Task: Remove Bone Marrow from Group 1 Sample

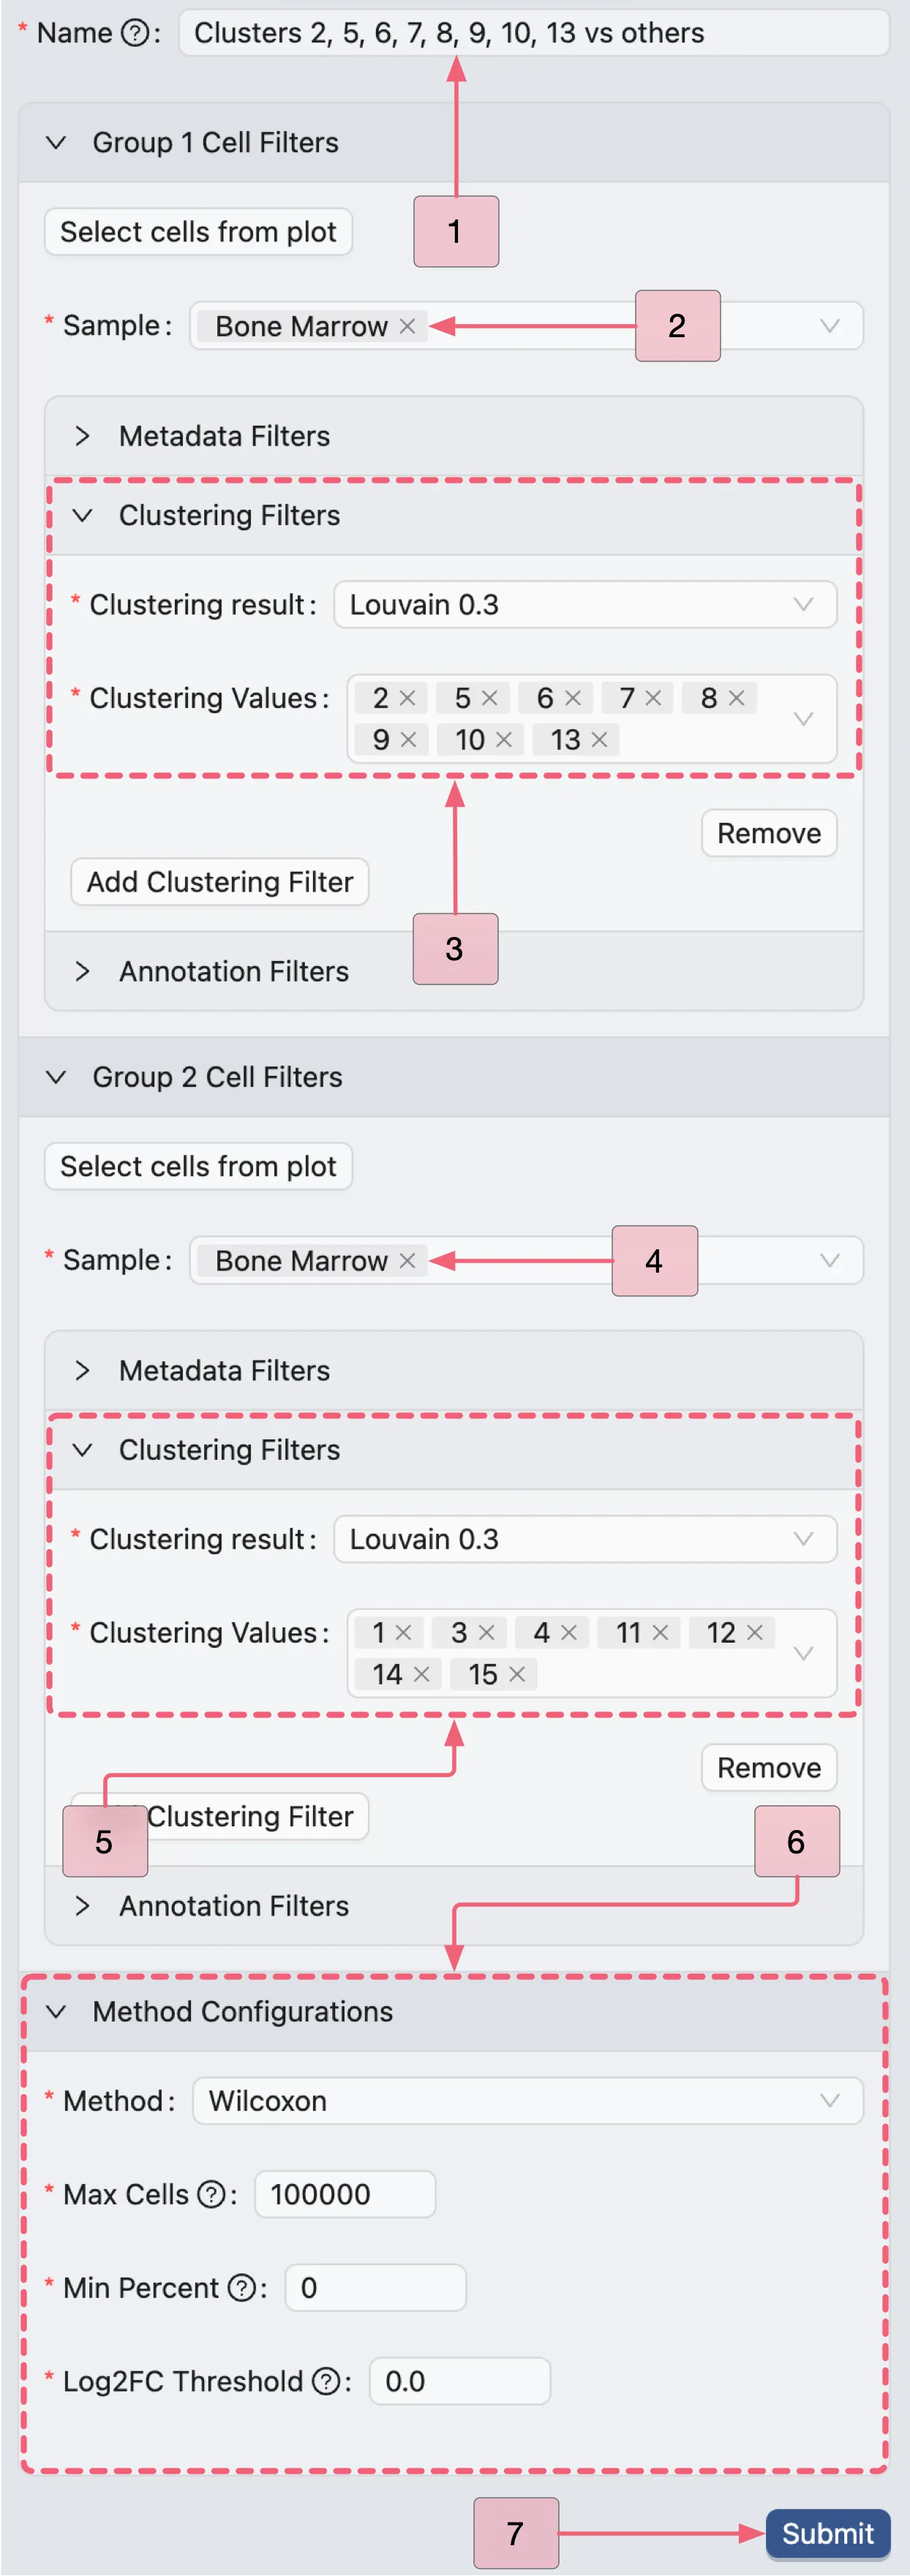Action: [407, 325]
